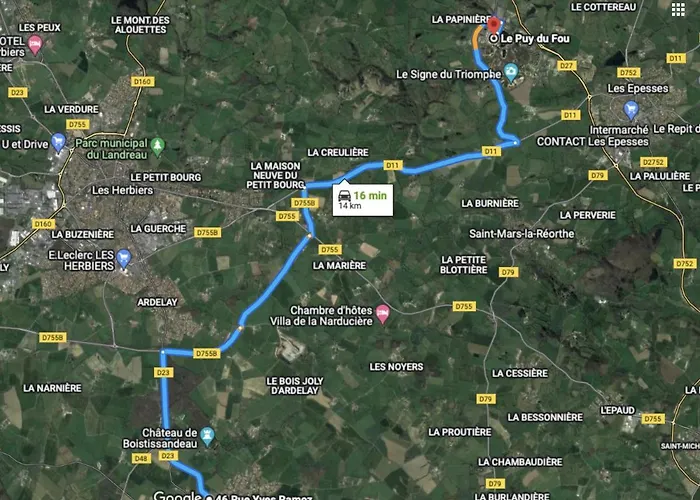Open the Google apps grid icon
This screenshot has width=700, height=500.
click(678, 9)
